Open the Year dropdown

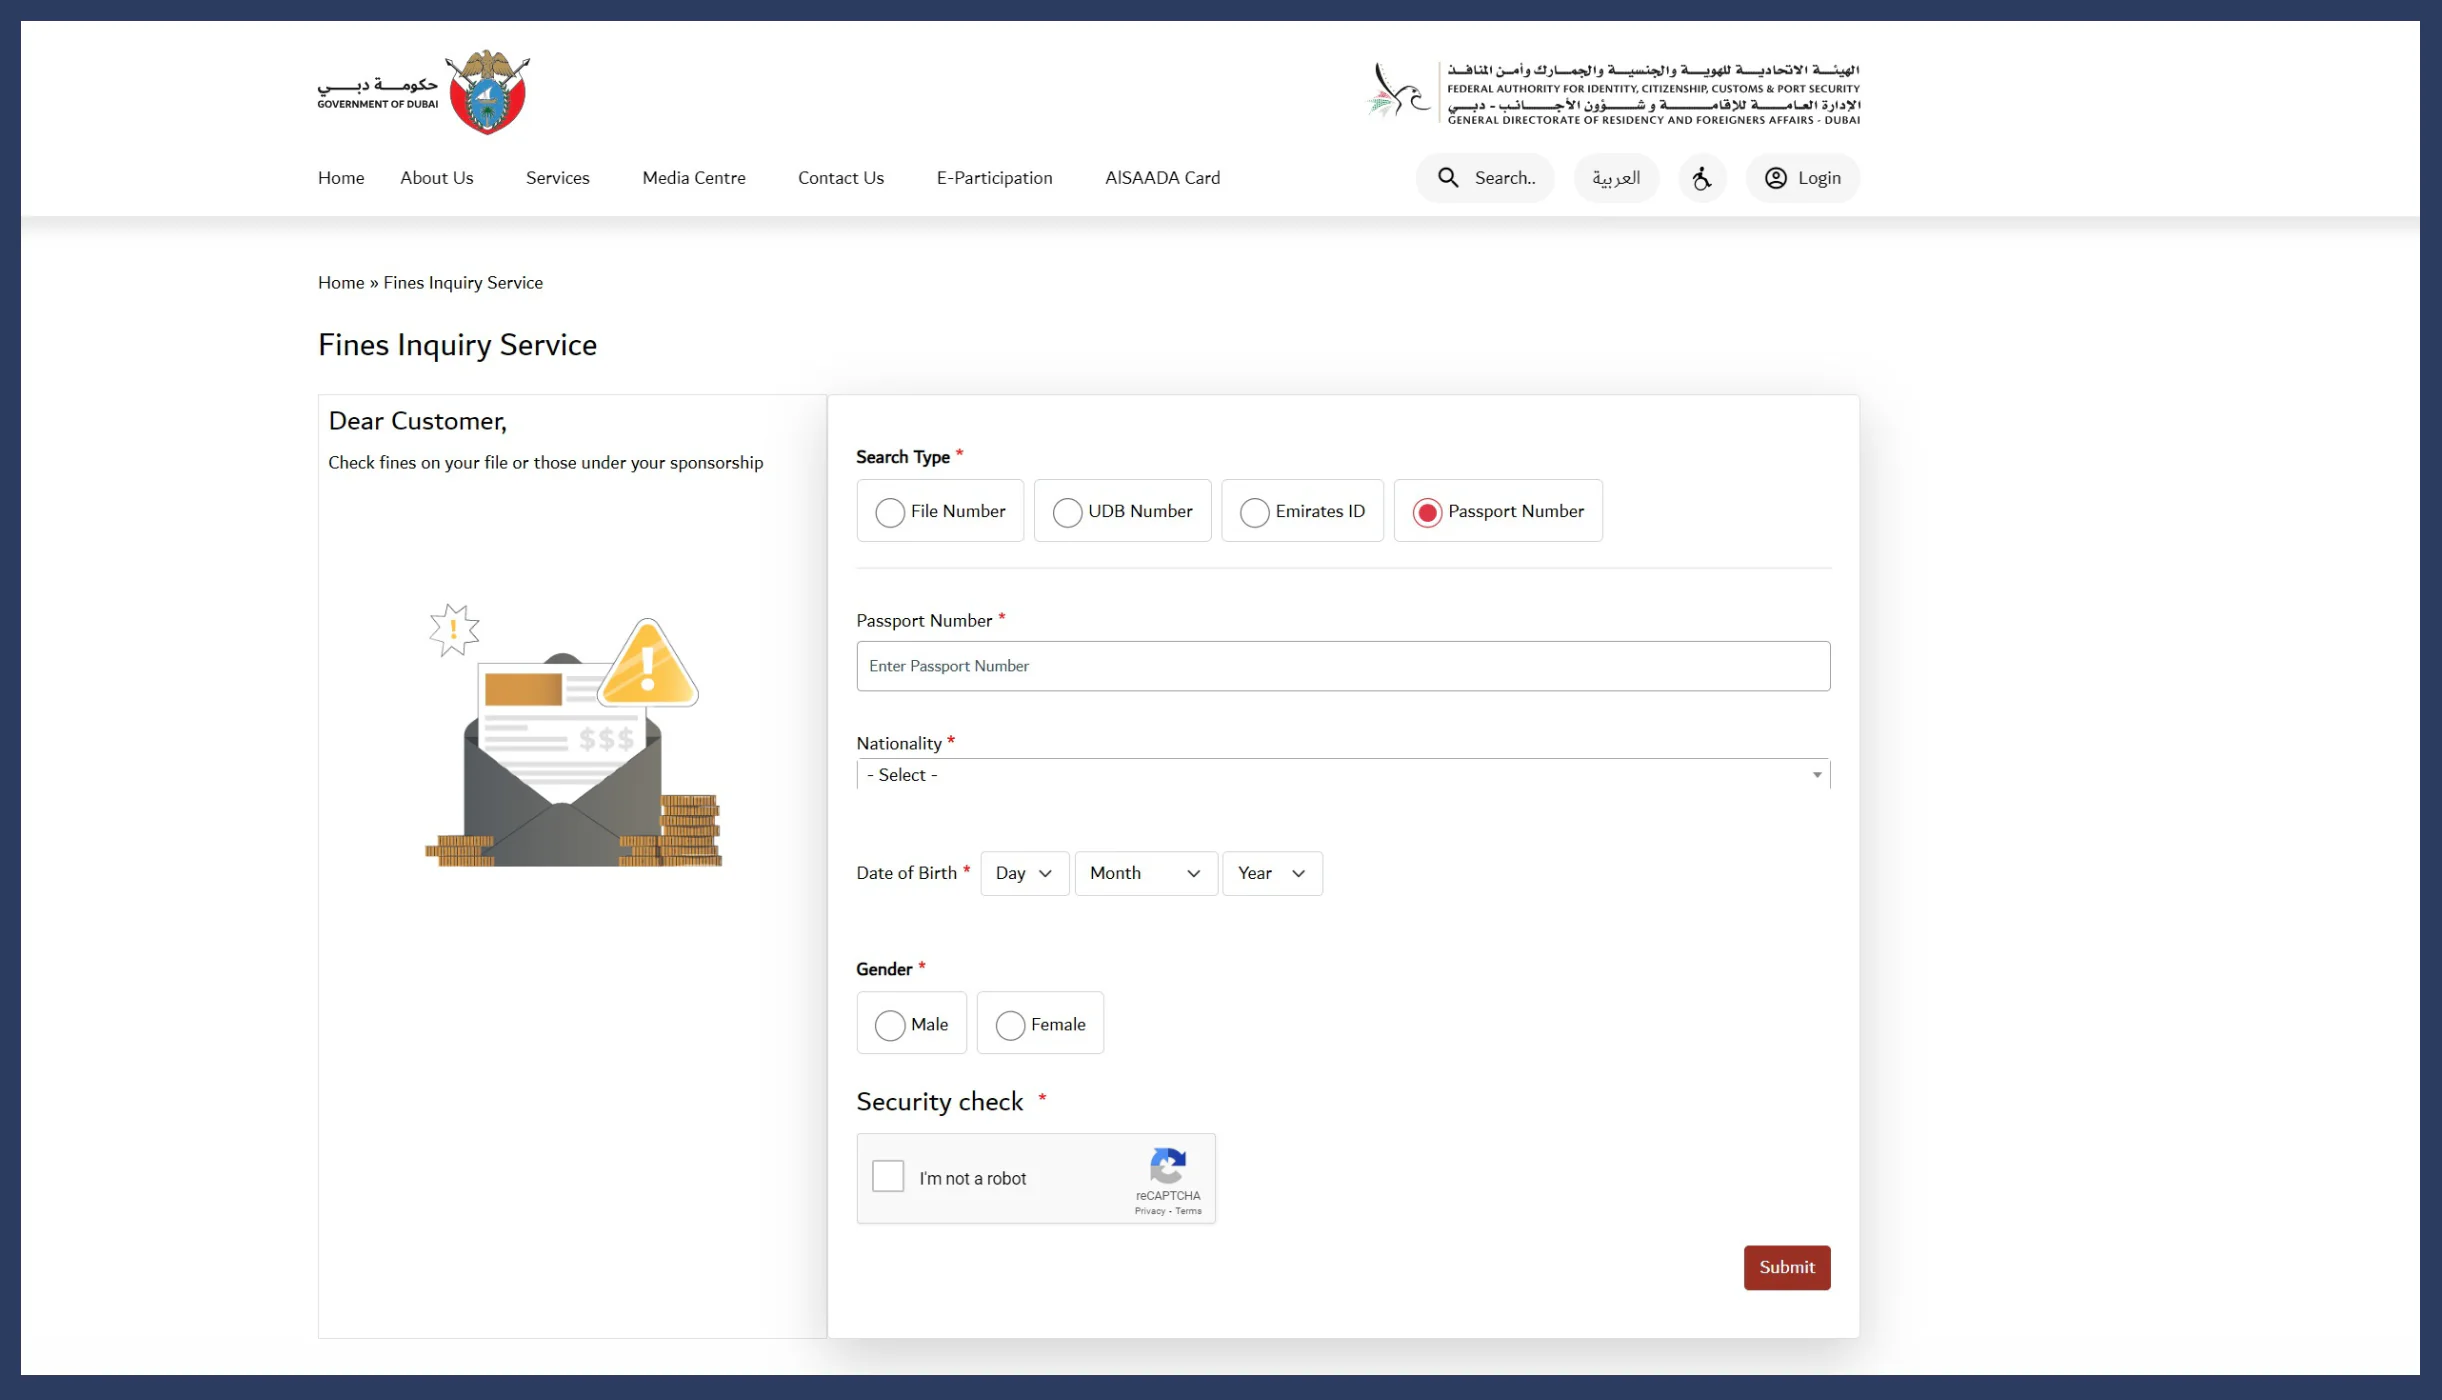1271,872
